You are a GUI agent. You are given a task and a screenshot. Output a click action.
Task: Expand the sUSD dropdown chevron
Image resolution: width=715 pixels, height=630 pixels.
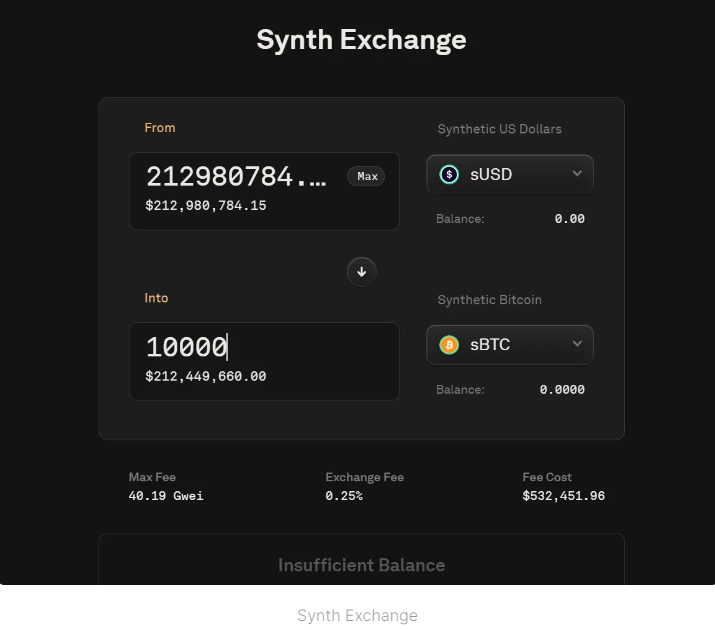[x=577, y=174]
